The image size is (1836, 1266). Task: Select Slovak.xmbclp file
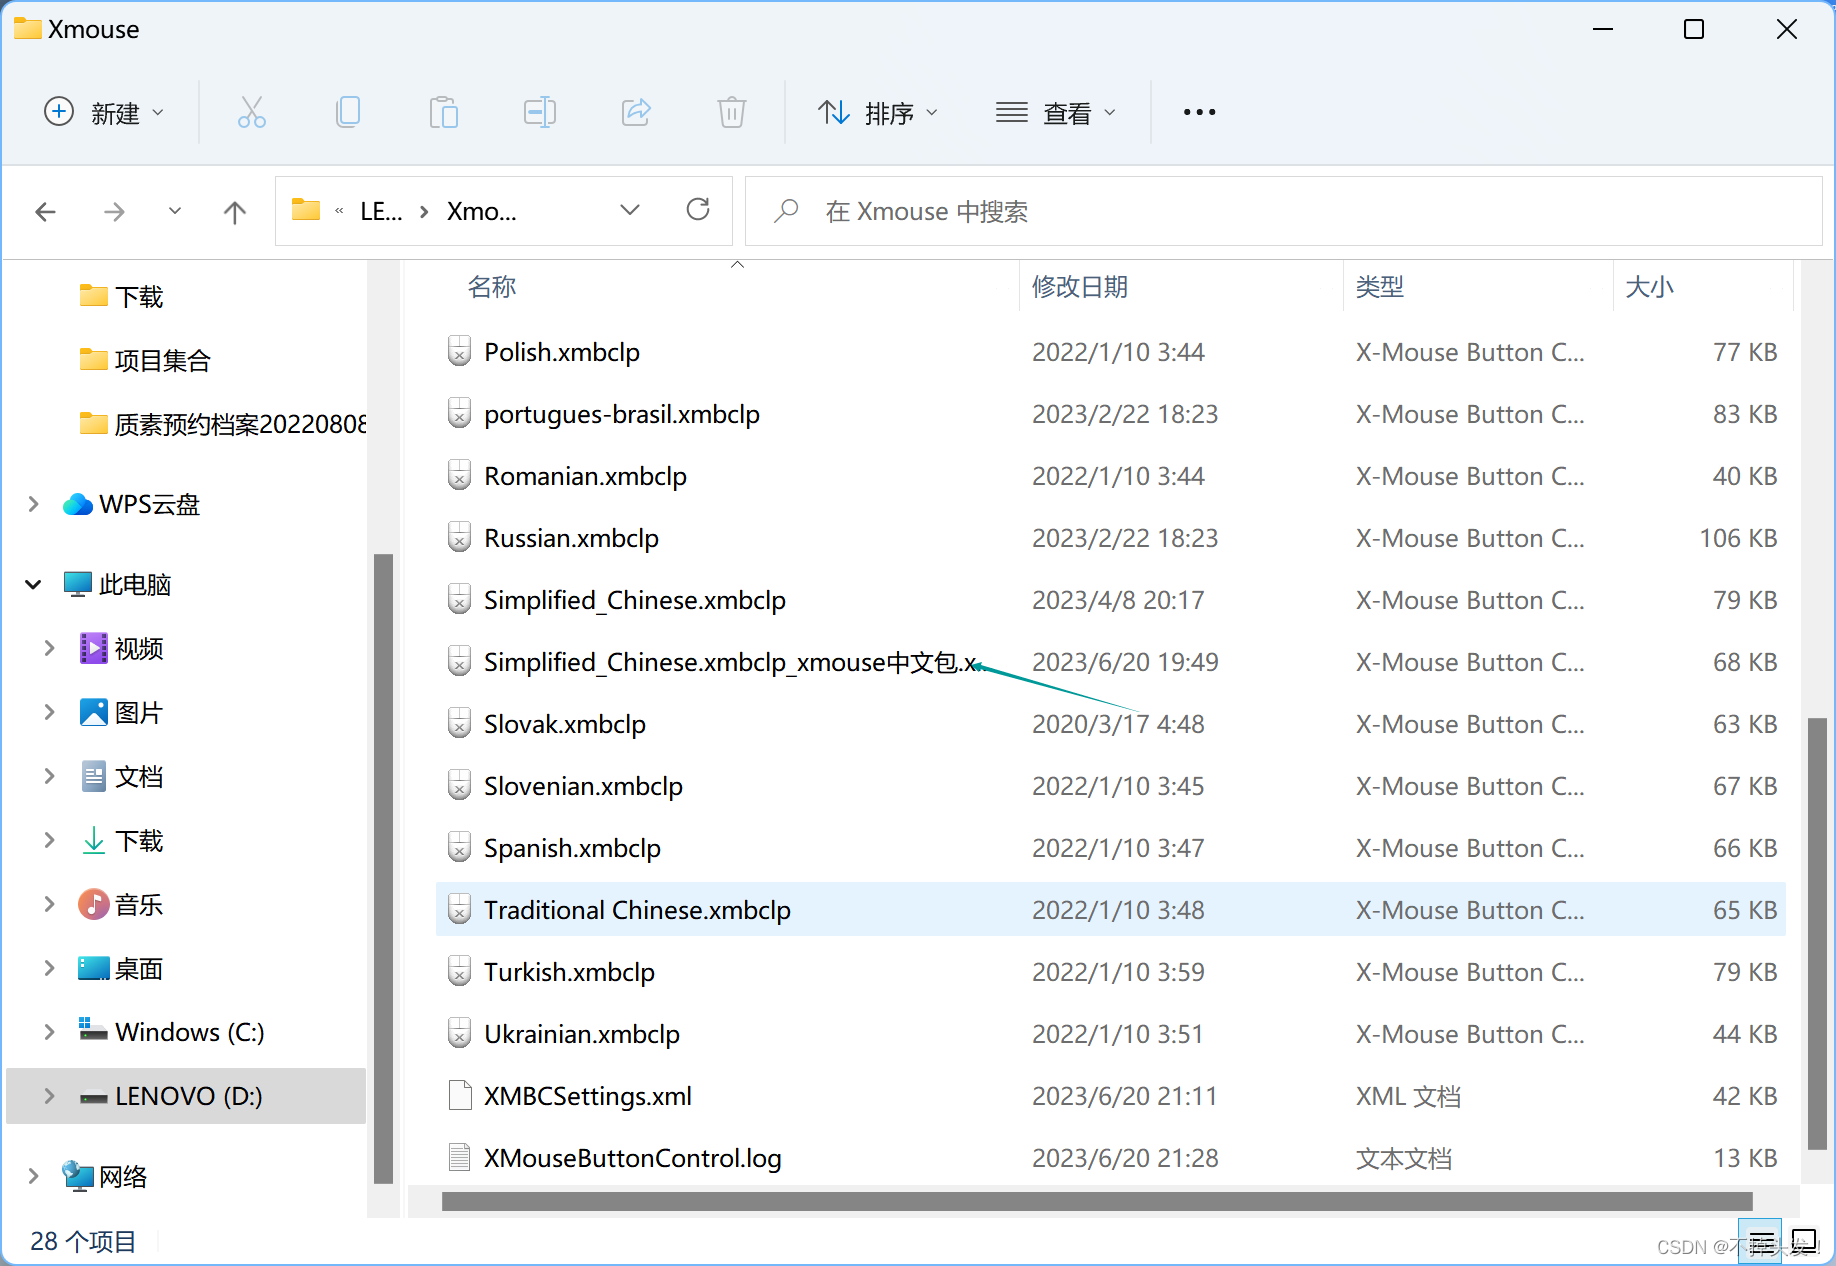pos(1111,724)
